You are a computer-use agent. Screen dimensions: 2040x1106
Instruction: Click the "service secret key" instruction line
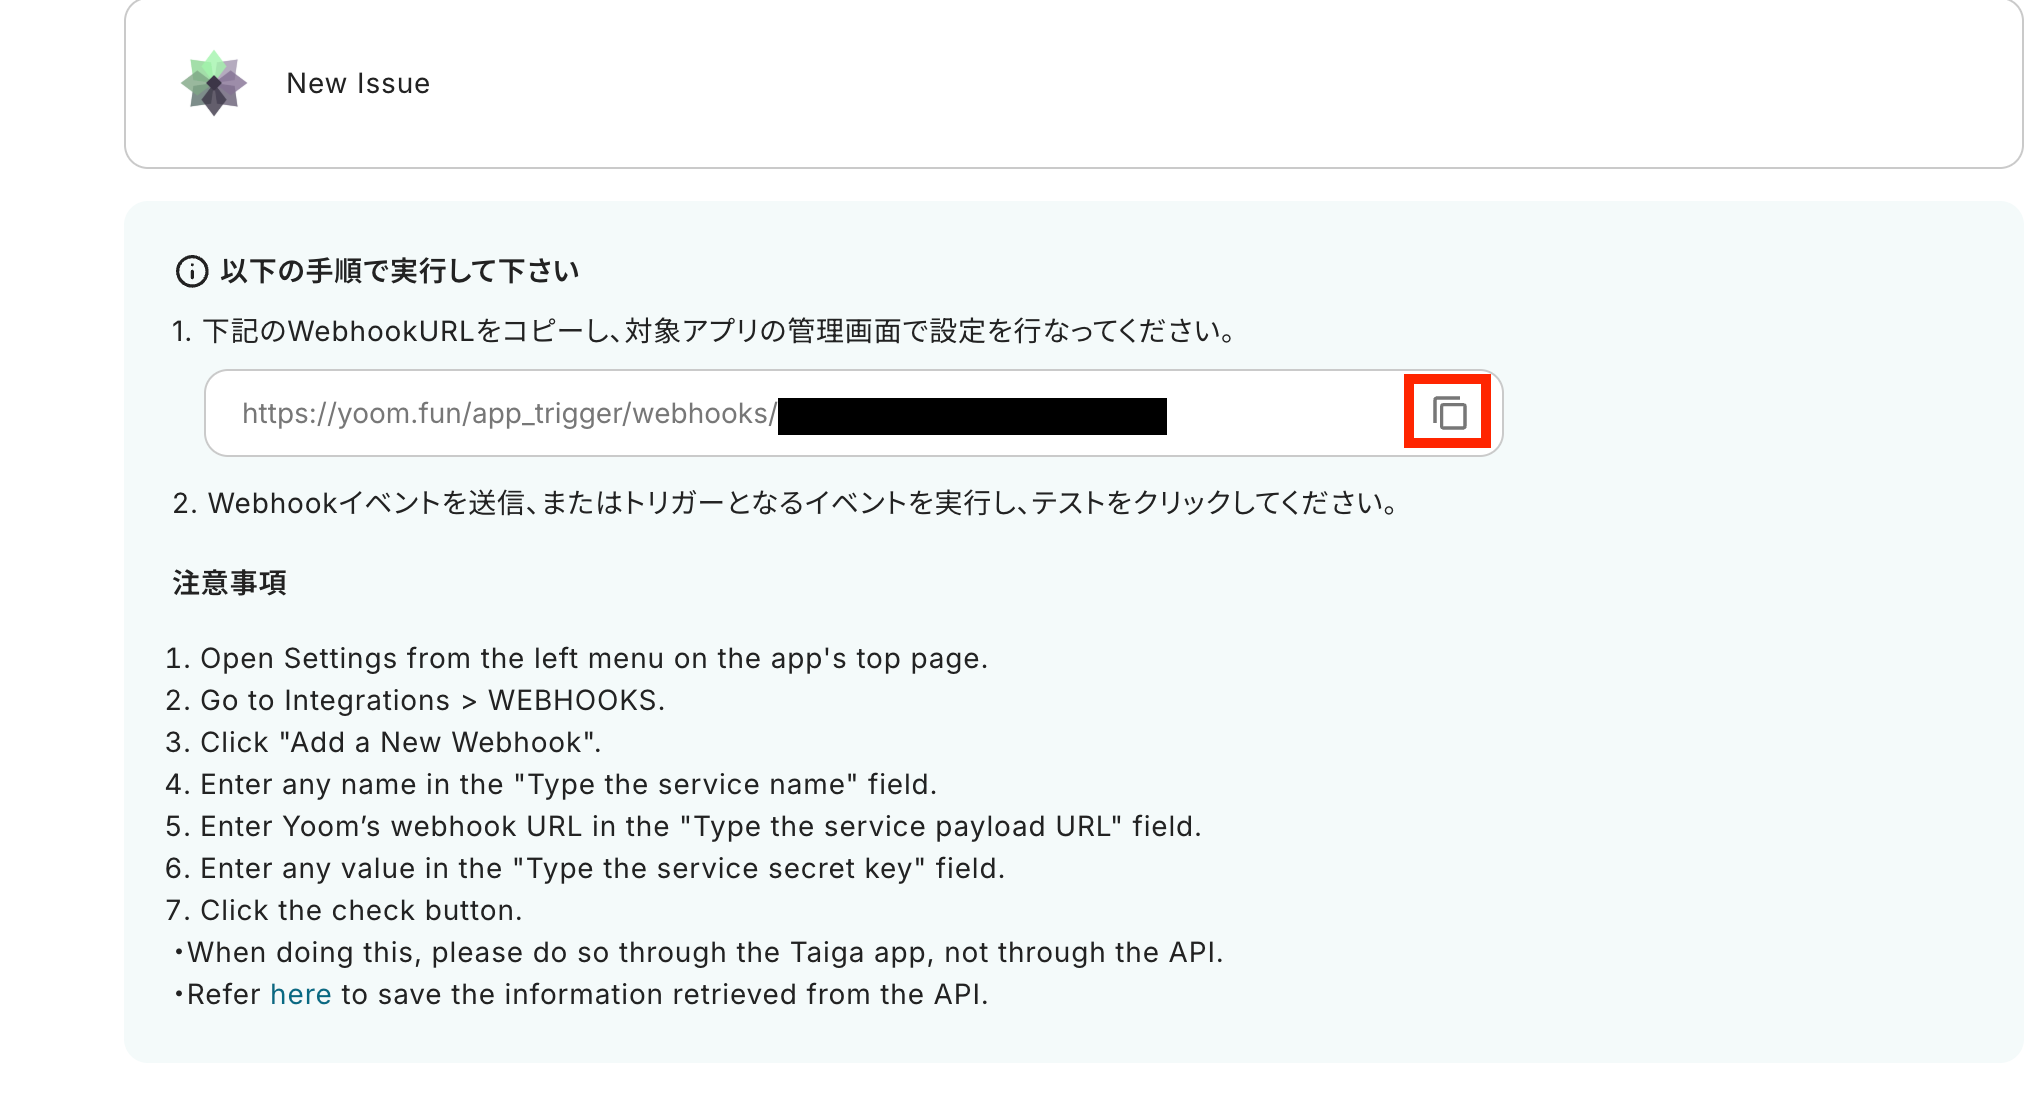point(585,868)
